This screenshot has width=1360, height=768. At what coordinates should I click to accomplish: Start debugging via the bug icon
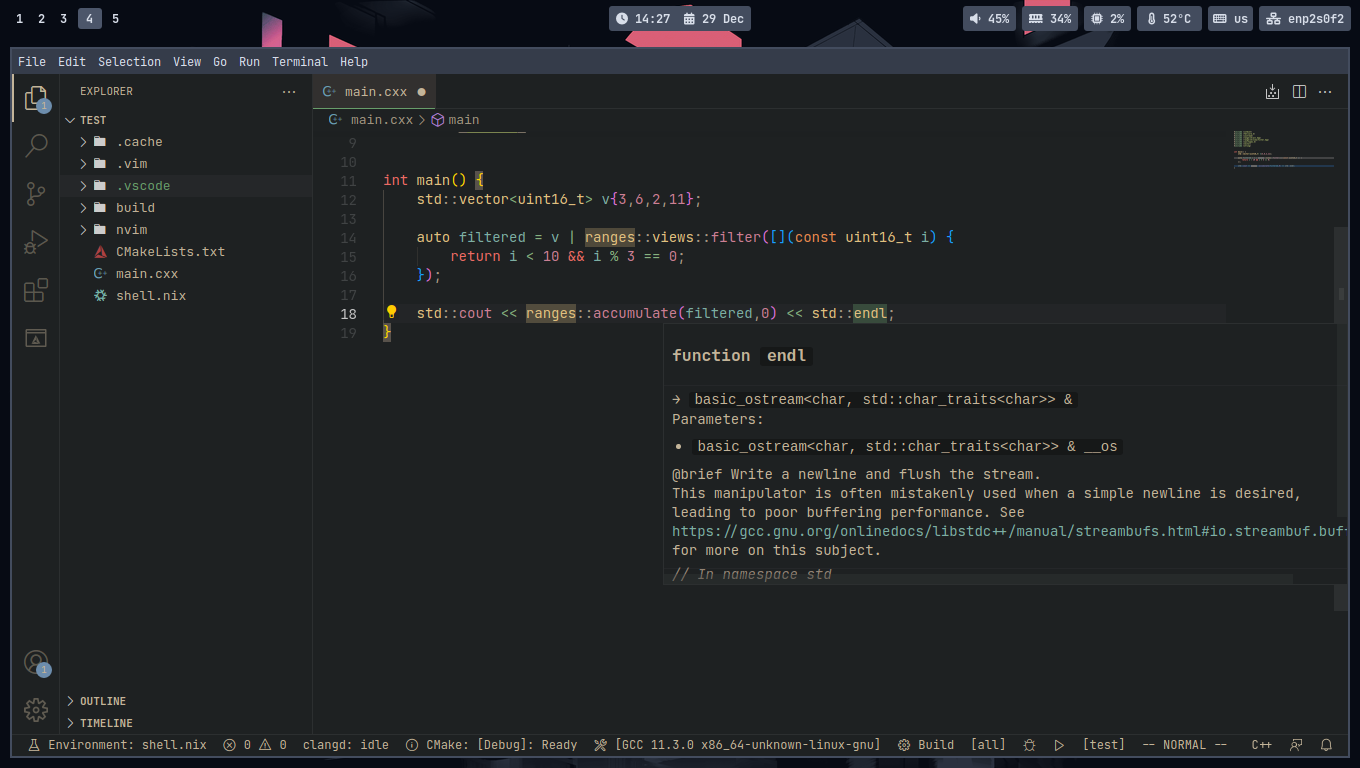coord(1029,744)
